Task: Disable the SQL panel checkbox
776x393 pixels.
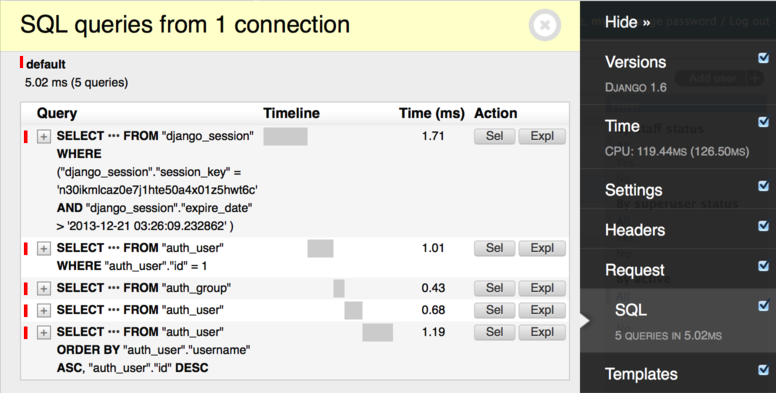Action: click(x=764, y=306)
